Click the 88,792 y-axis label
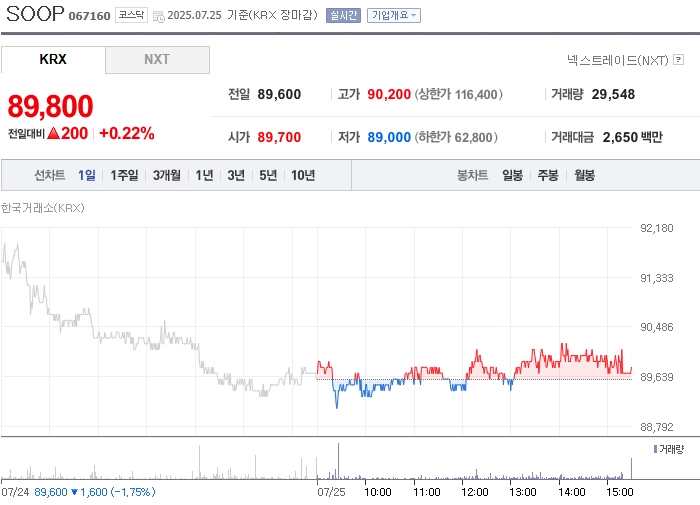This screenshot has width=700, height=505. coord(656,427)
